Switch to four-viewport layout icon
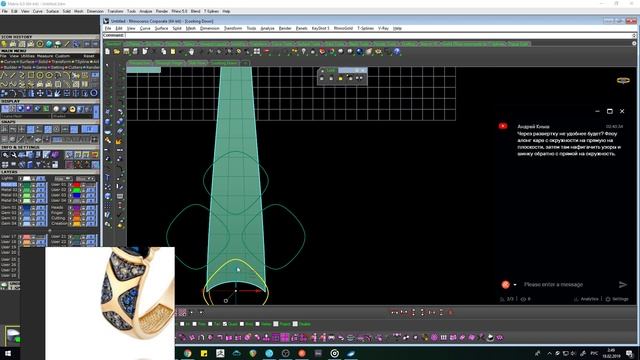 point(257,51)
